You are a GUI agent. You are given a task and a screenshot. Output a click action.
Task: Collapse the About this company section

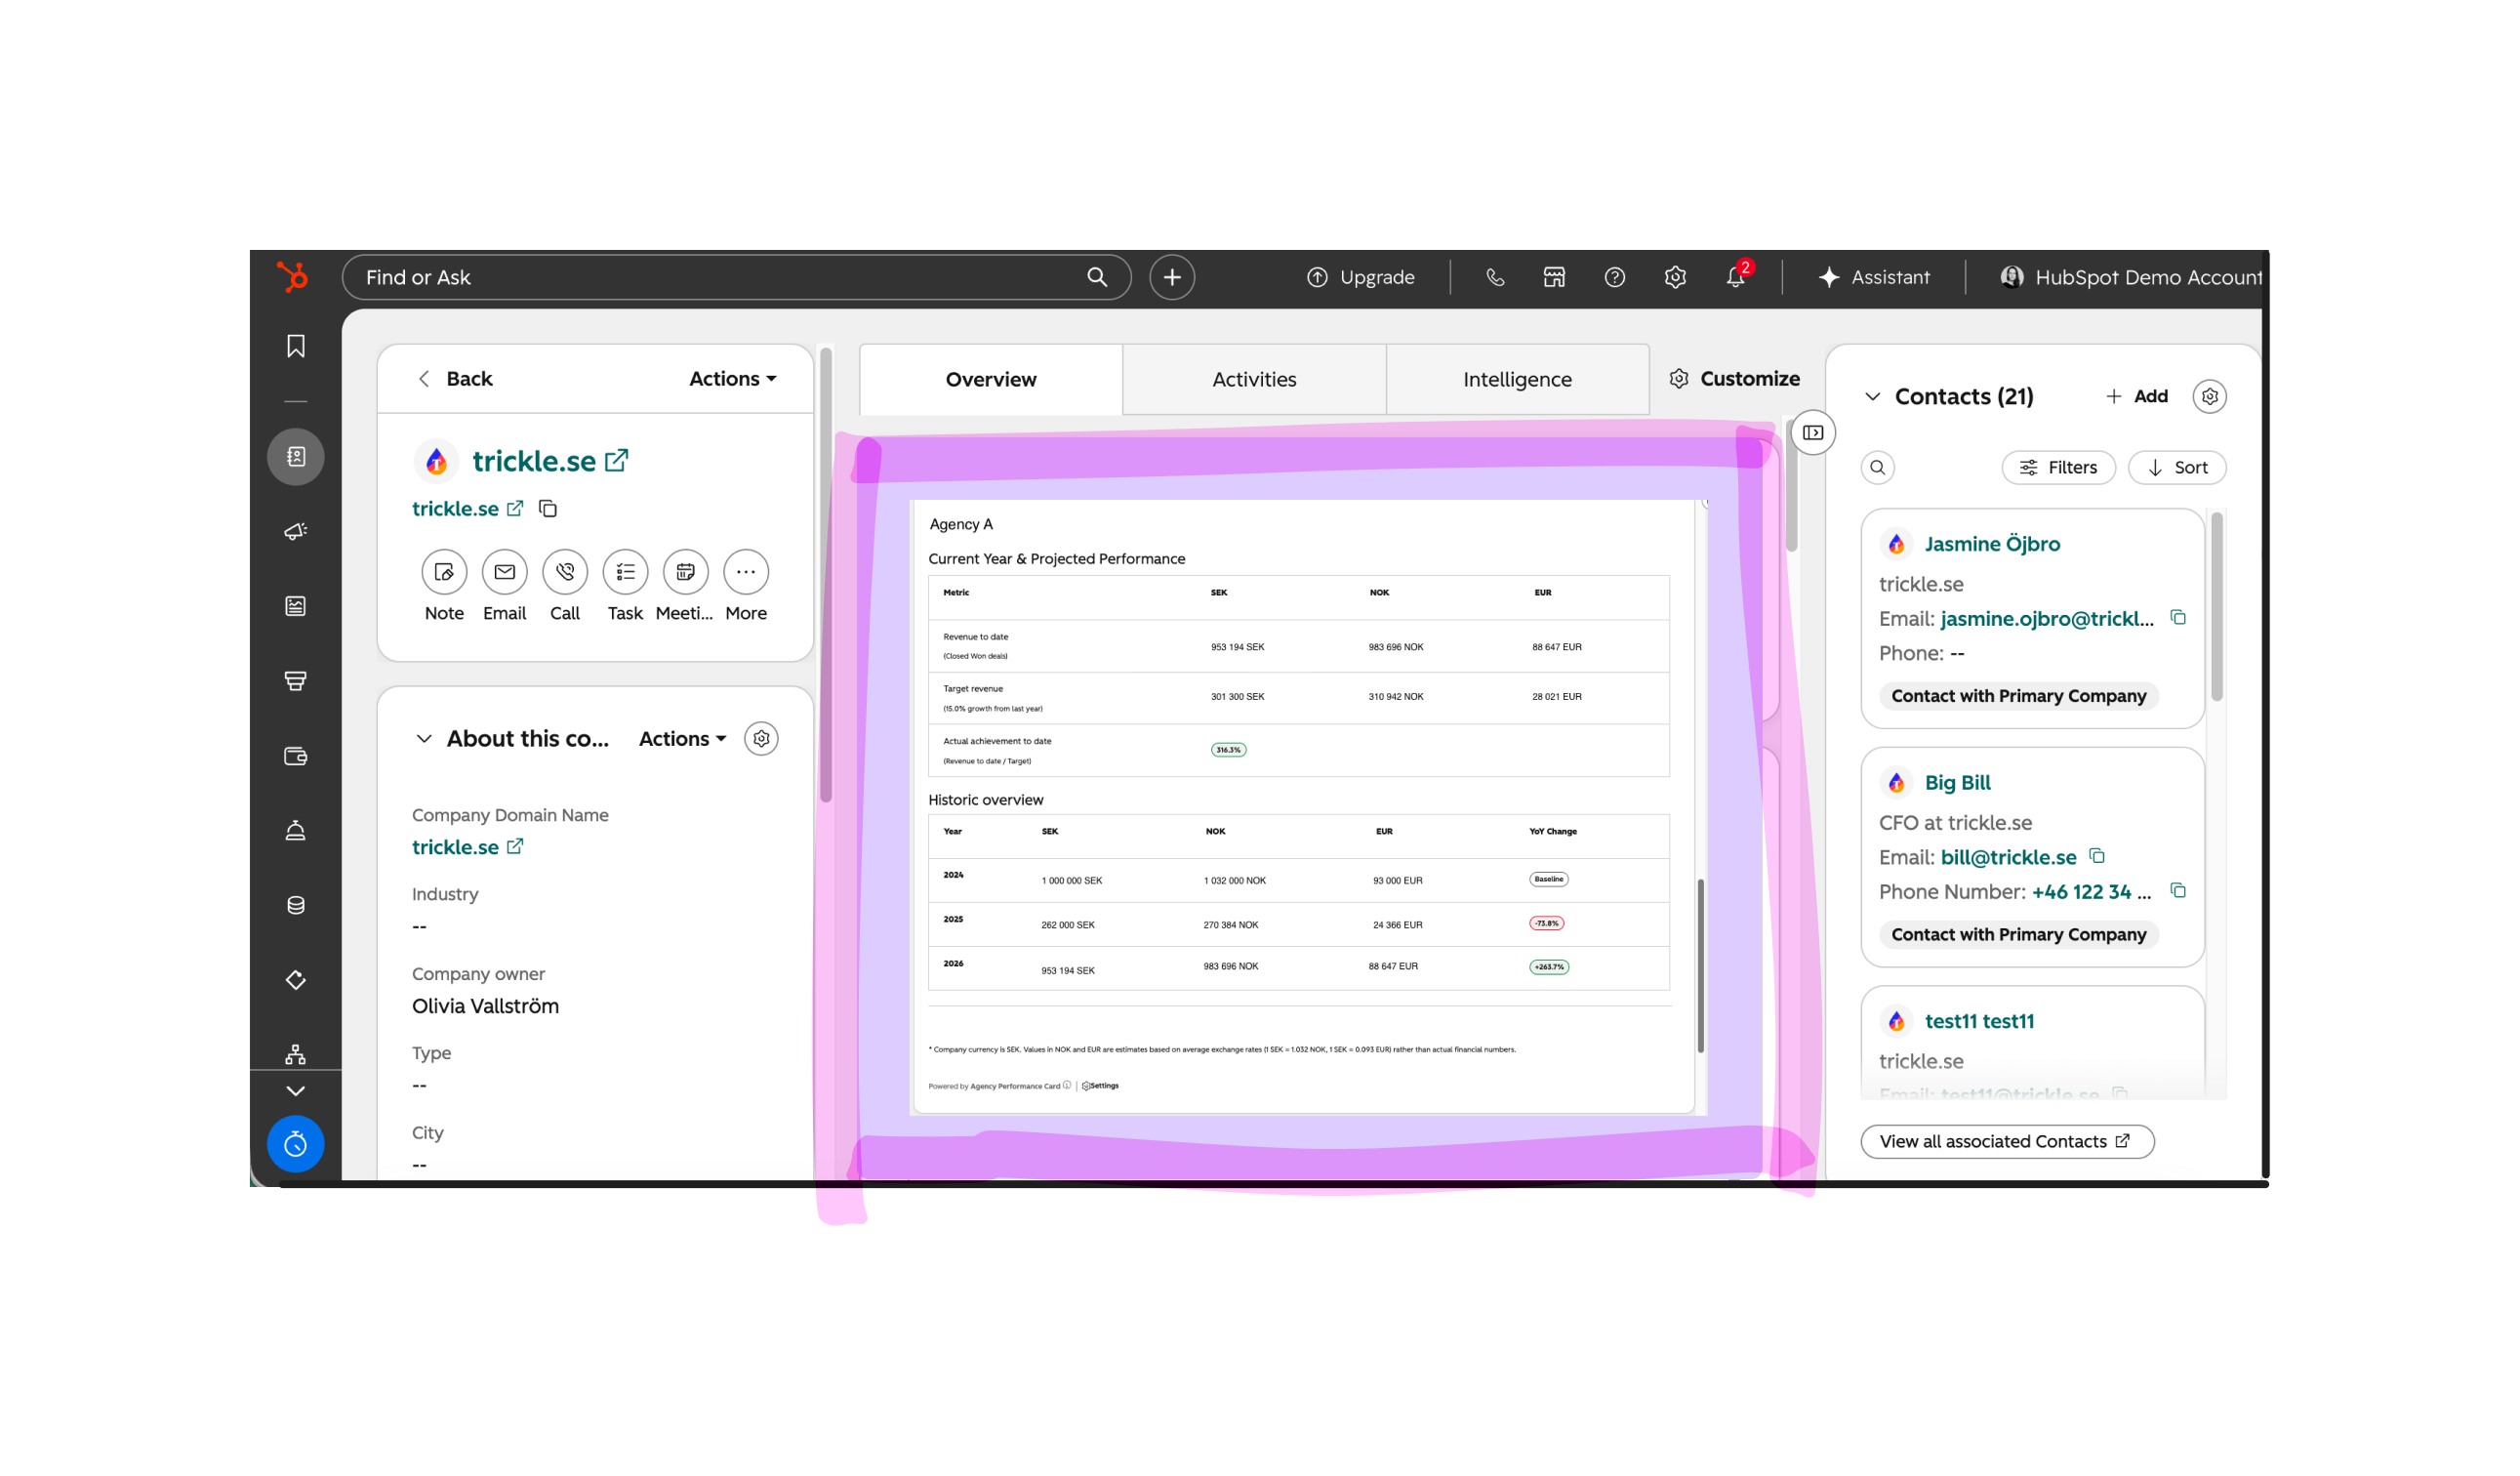(424, 739)
